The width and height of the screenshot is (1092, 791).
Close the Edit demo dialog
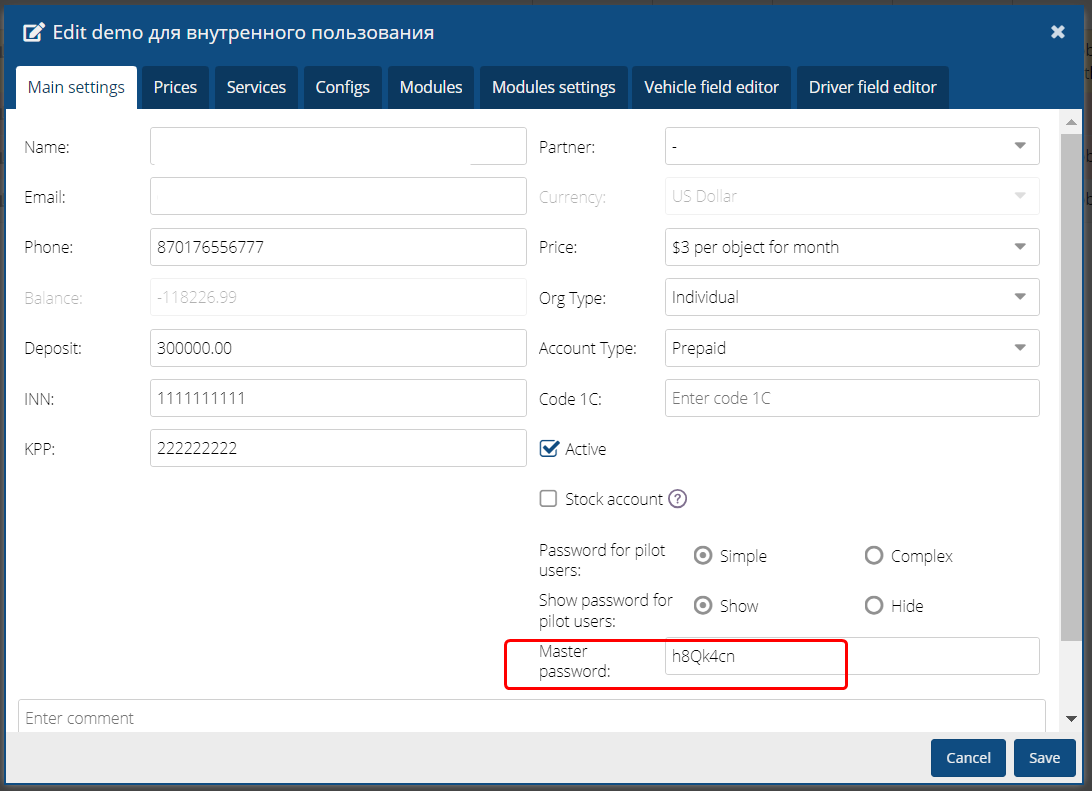point(1057,32)
